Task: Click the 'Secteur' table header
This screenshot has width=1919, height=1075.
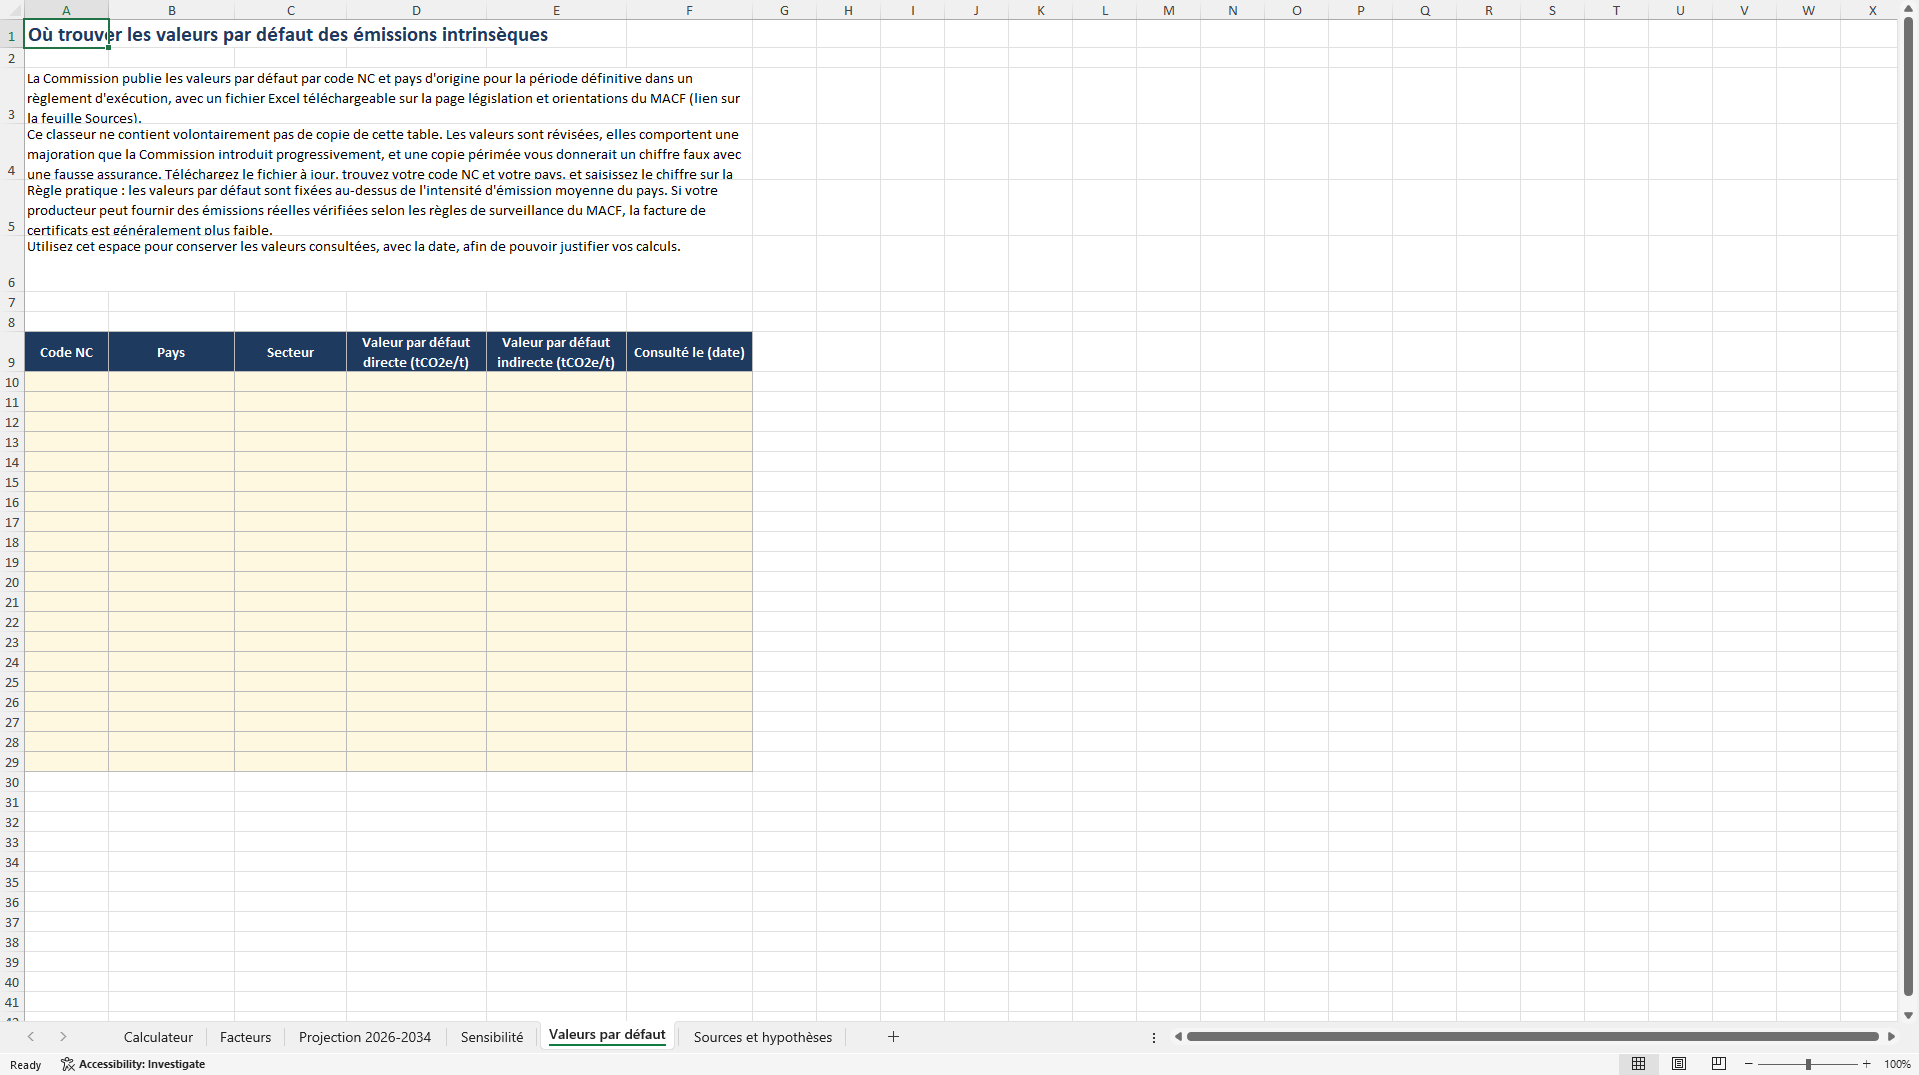Action: point(290,352)
